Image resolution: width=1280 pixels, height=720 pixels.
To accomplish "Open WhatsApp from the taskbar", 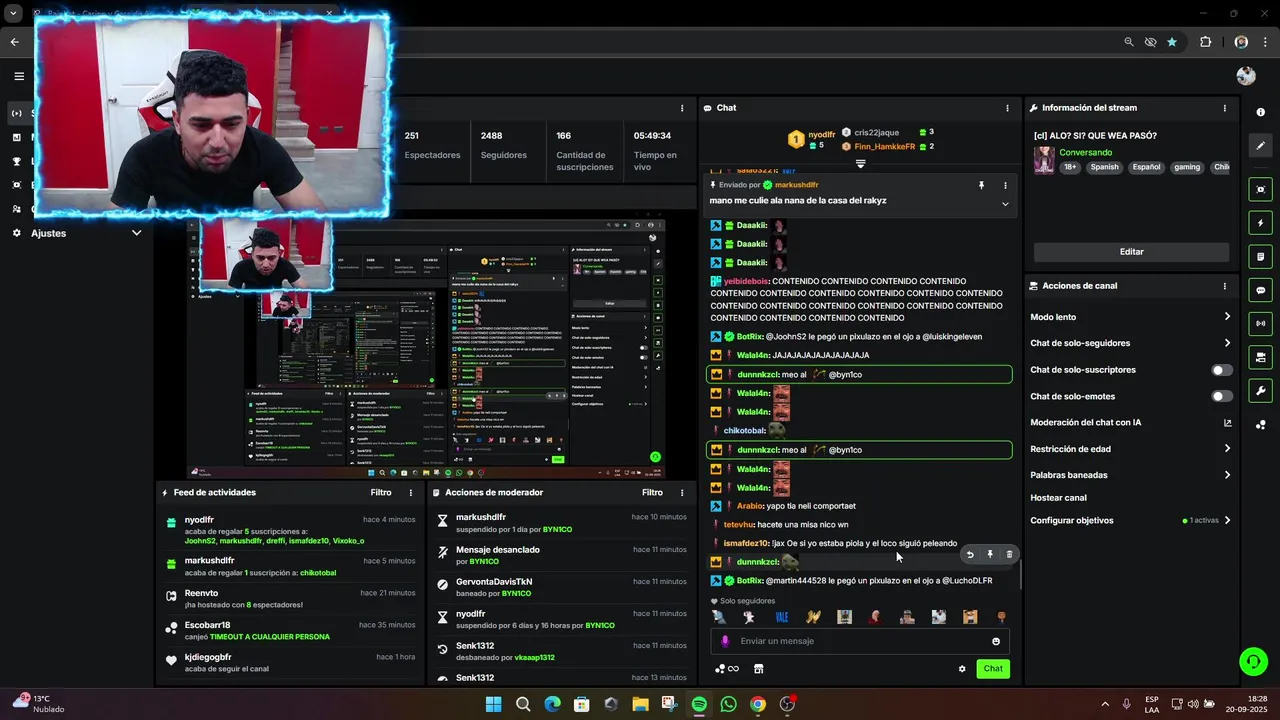I will [728, 704].
